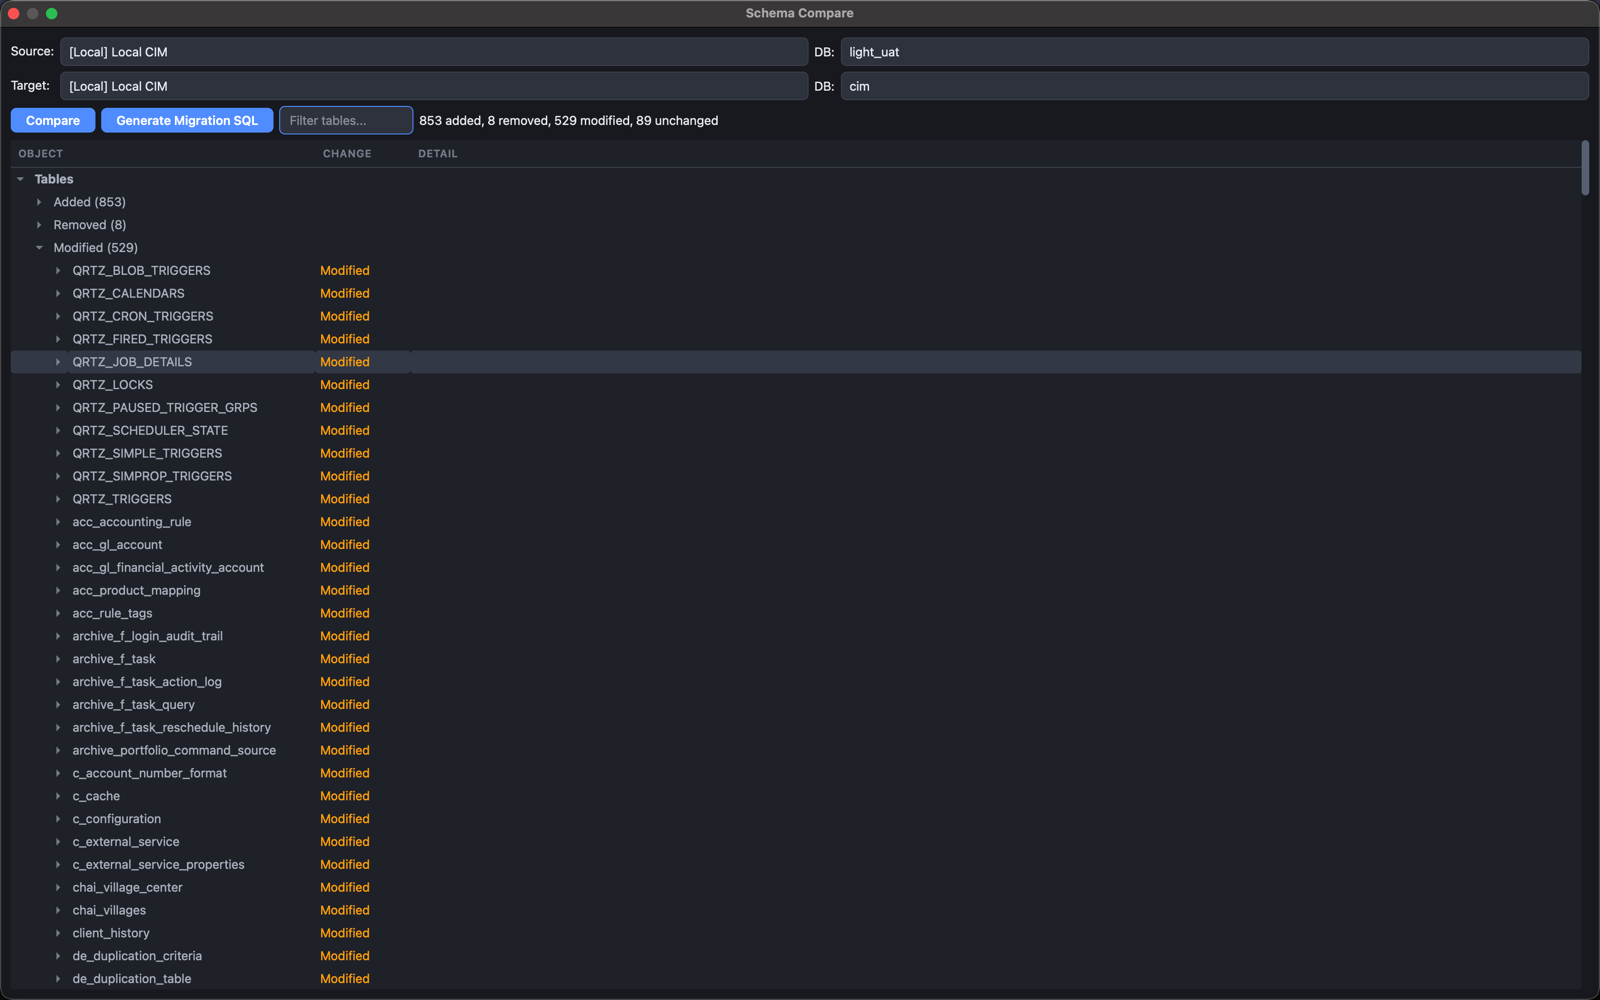This screenshot has width=1600, height=1000.
Task: Maximize the Schema Compare window
Action: [52, 13]
